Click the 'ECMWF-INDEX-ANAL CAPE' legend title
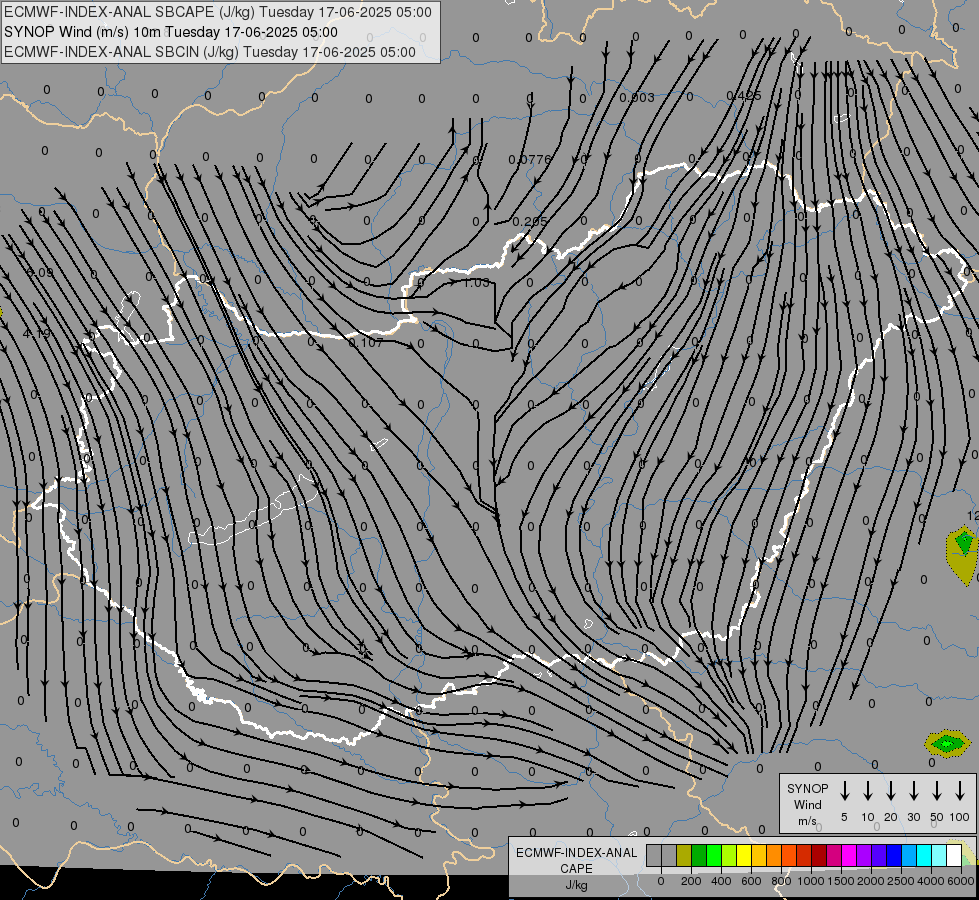 coord(576,861)
